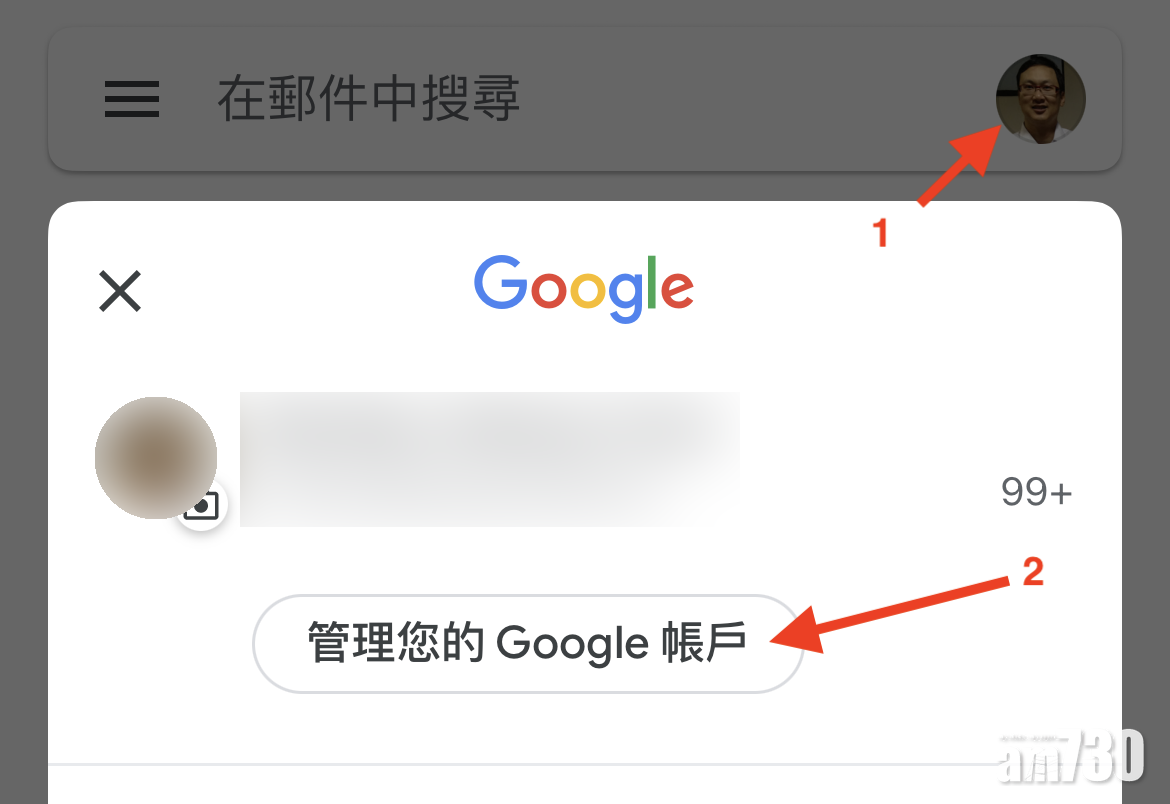
Task: Click the 99+ unread mail count
Action: click(x=1036, y=492)
